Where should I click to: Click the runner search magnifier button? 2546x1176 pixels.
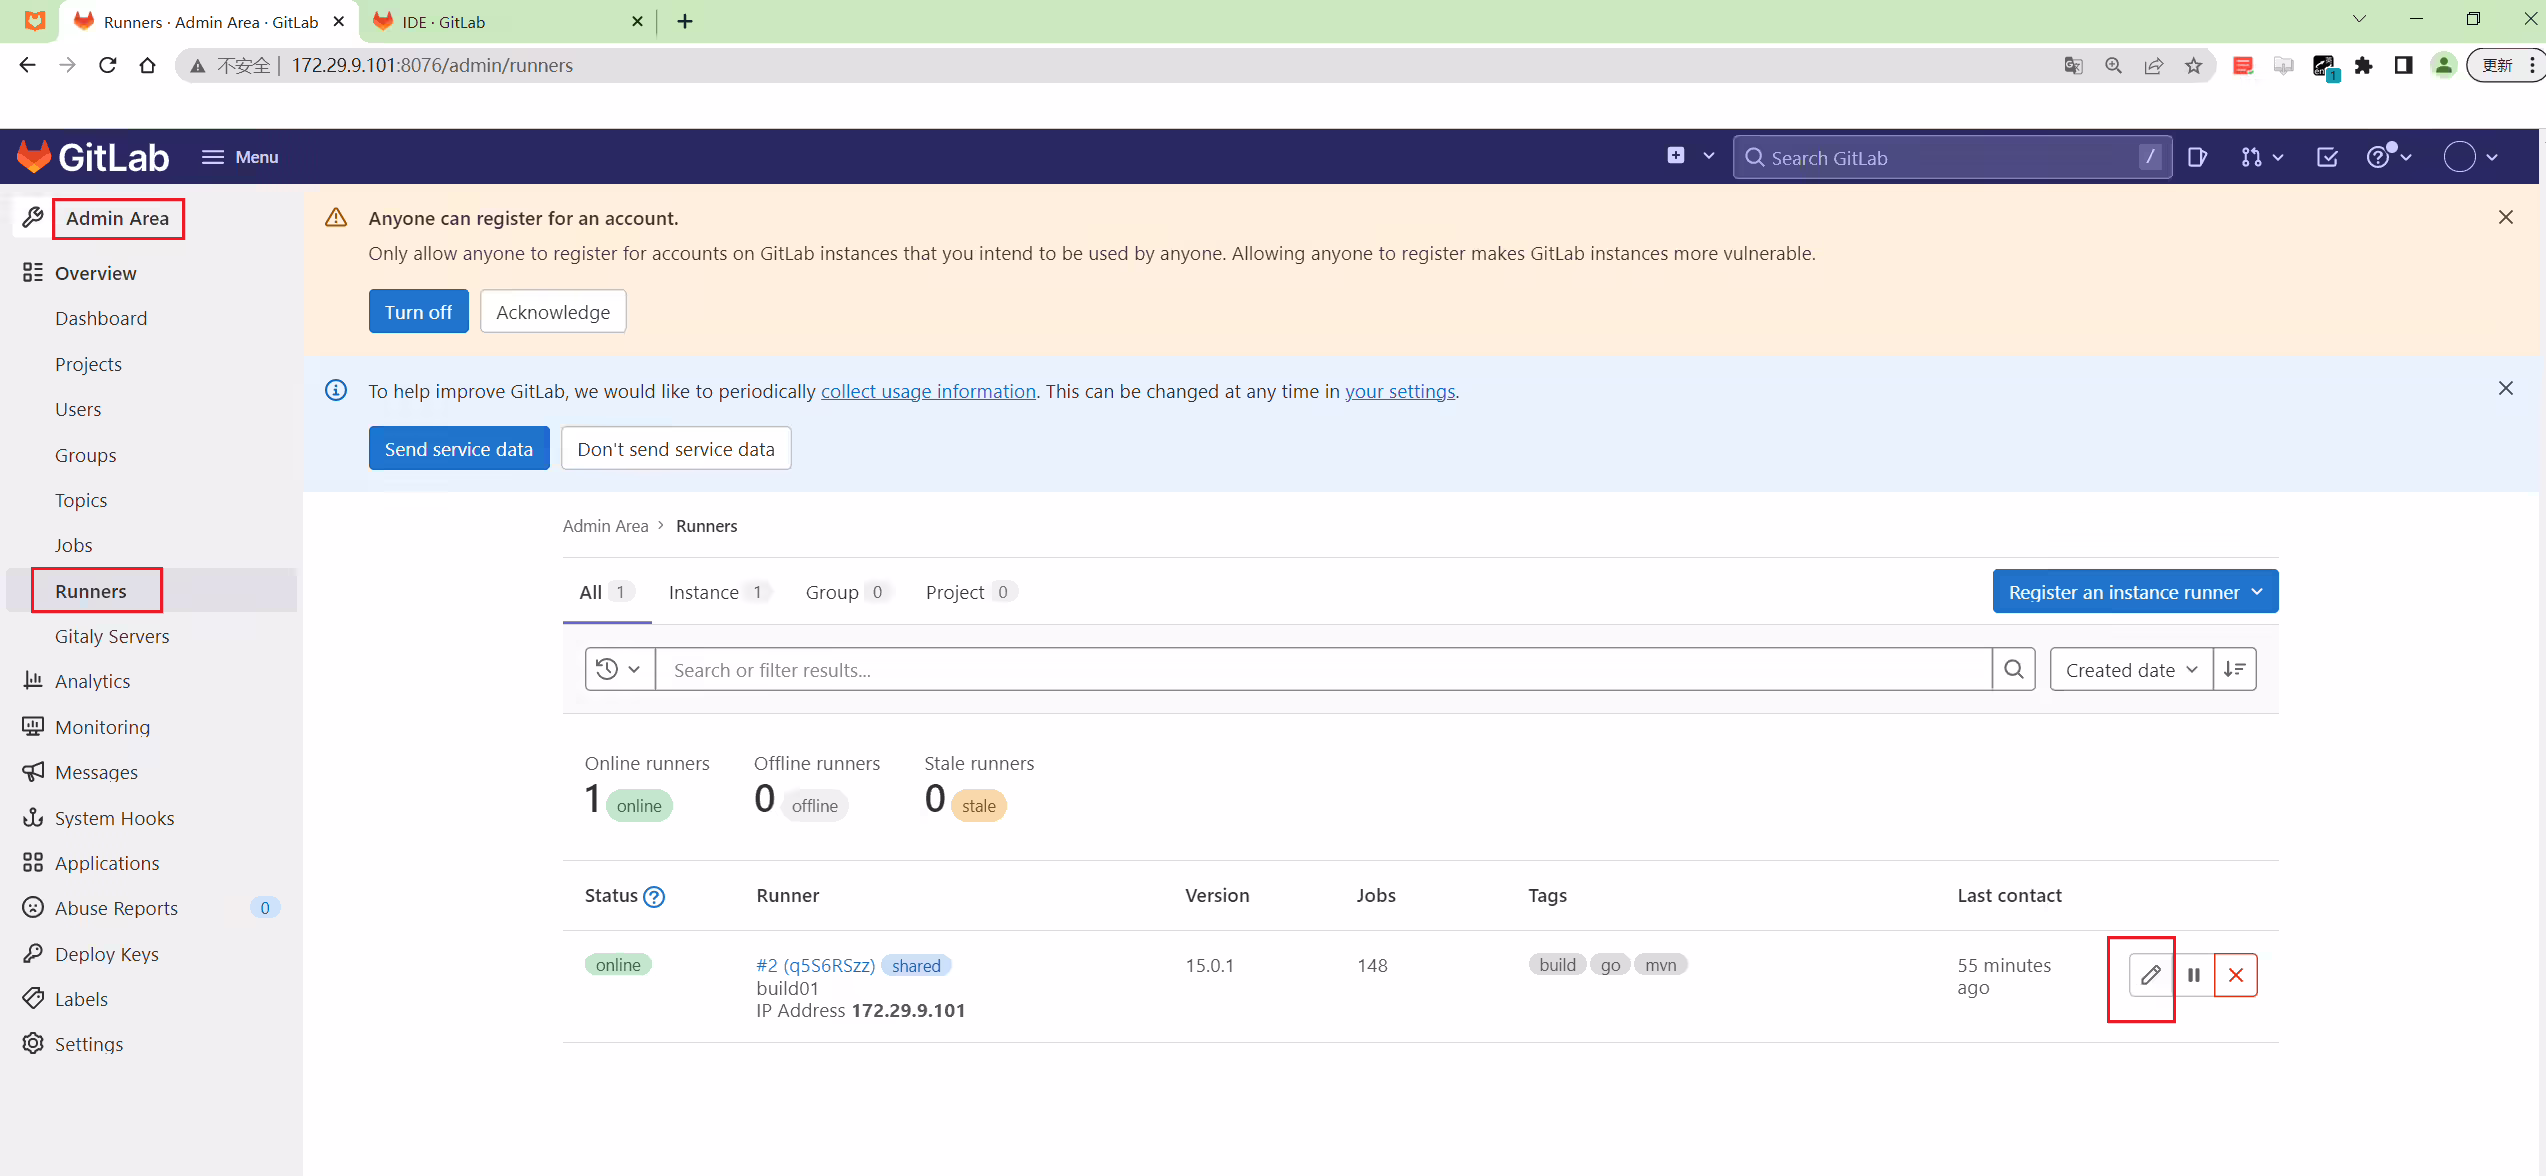coord(2013,669)
